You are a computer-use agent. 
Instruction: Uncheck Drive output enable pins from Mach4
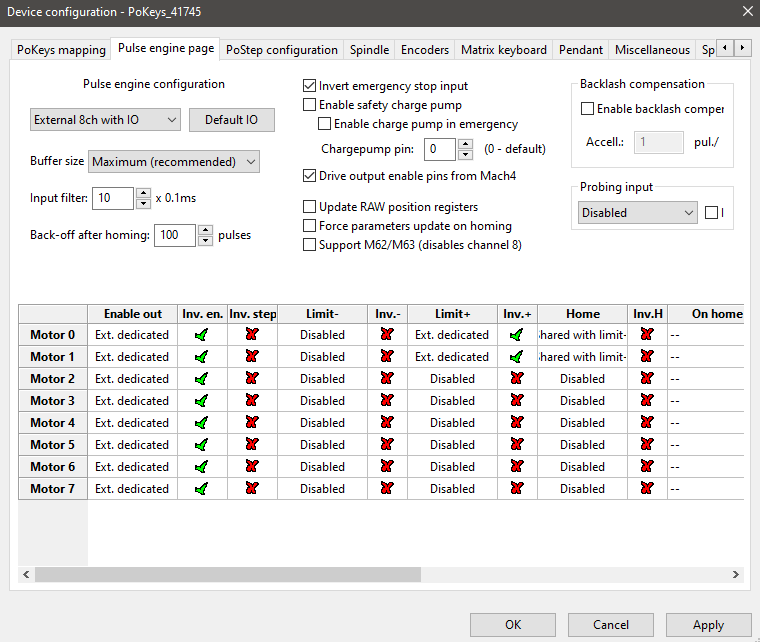[x=309, y=176]
